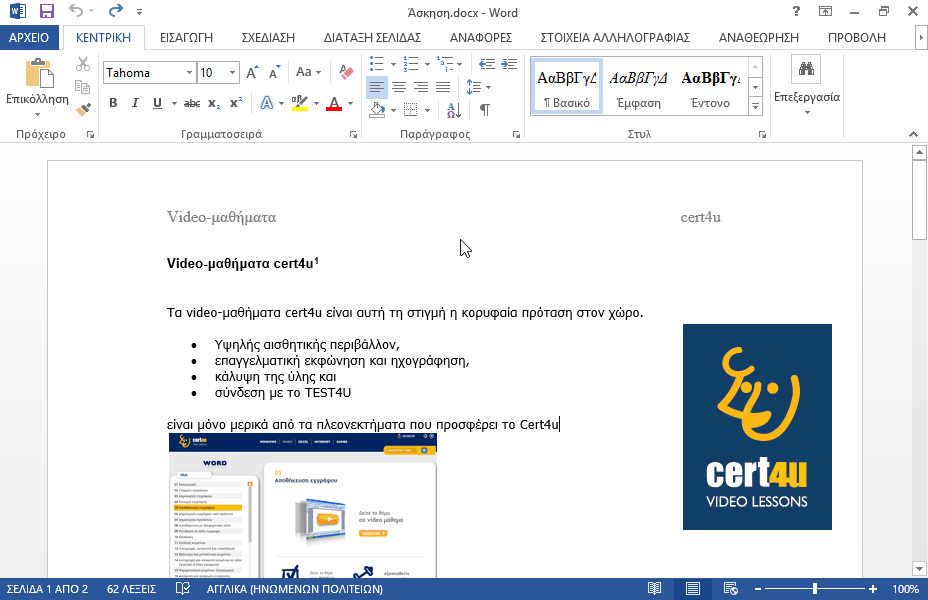Image resolution: width=928 pixels, height=600 pixels.
Task: Select the Word lesson screenshot image
Action: click(x=302, y=505)
